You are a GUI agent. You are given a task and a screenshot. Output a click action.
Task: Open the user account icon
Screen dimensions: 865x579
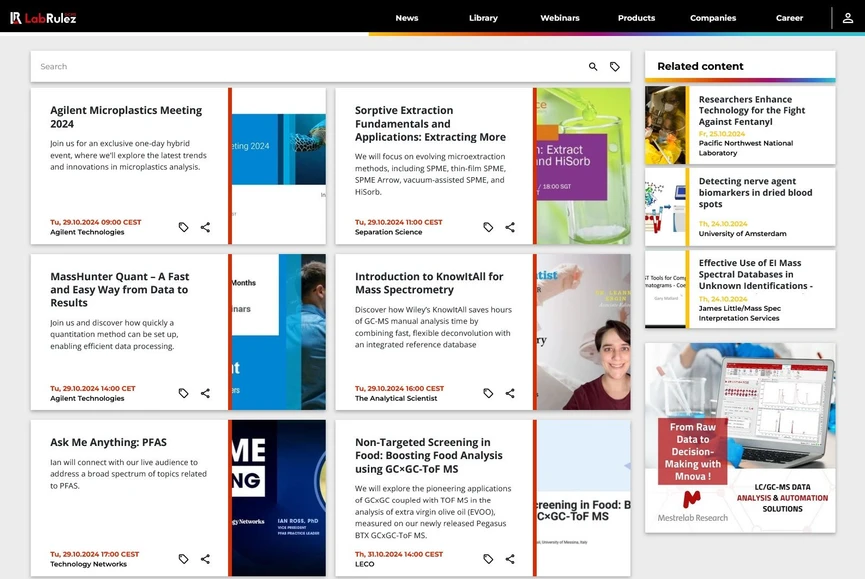point(848,18)
